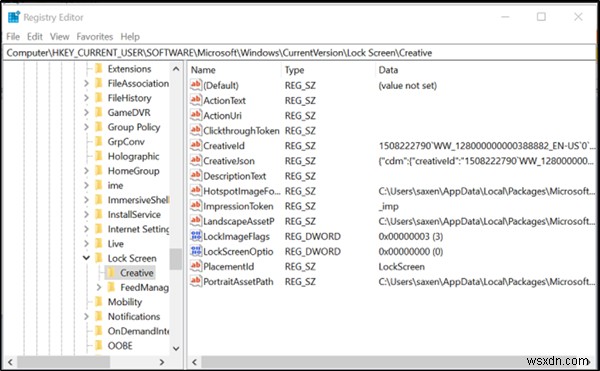Click the GameDVR folder icon

(x=99, y=112)
